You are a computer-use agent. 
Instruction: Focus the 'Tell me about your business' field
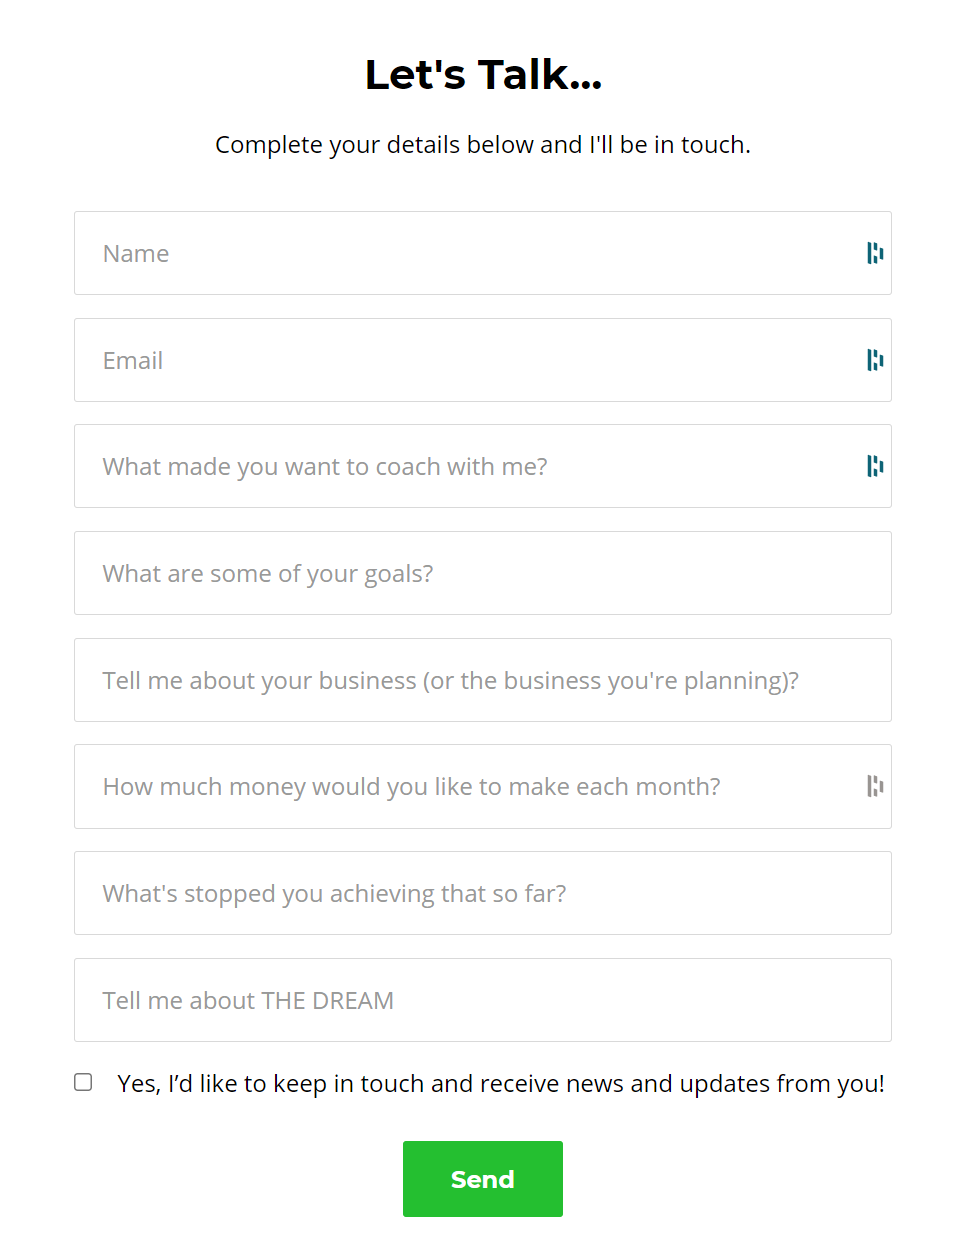point(482,680)
